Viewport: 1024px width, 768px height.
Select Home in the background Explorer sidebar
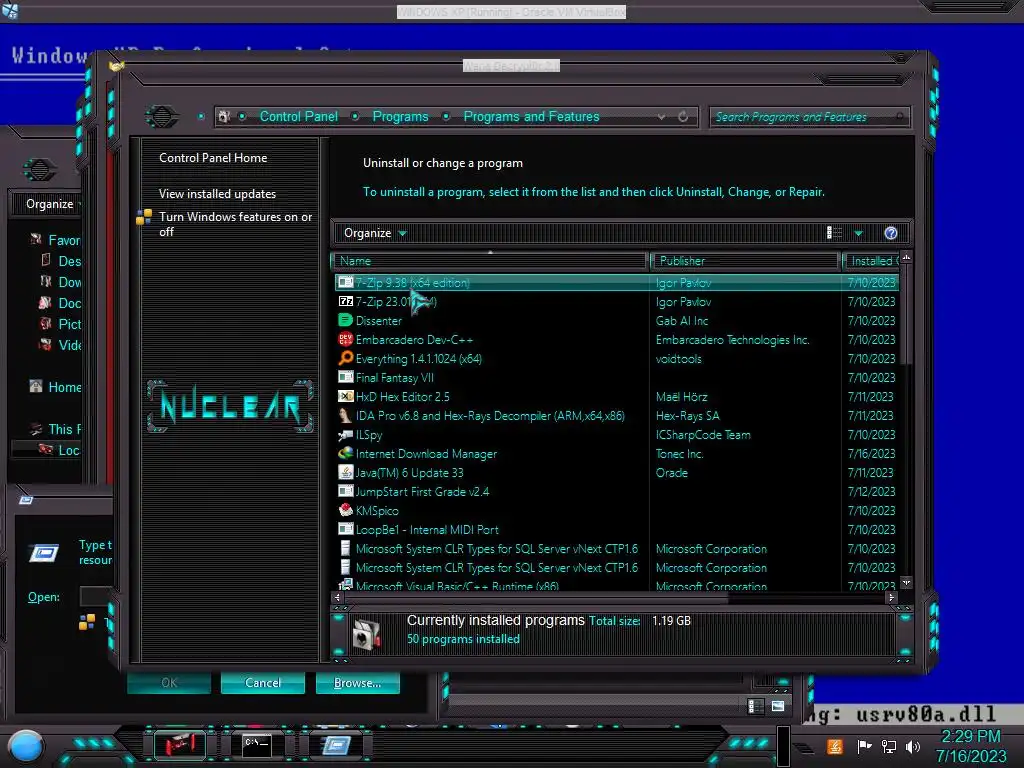tap(64, 387)
